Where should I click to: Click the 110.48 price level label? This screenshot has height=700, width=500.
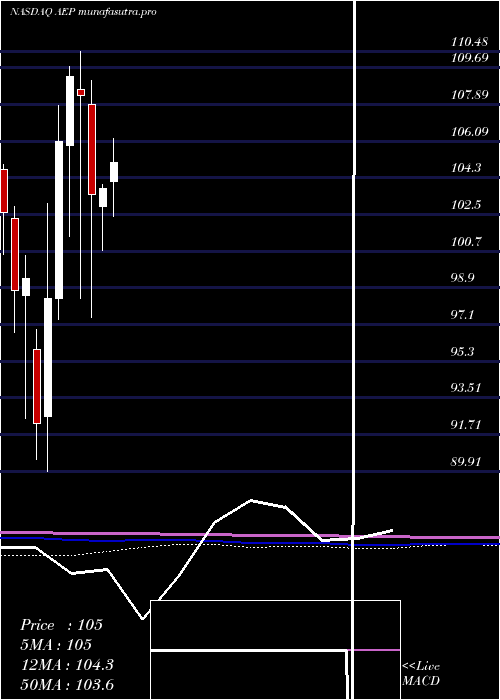[x=469, y=42]
